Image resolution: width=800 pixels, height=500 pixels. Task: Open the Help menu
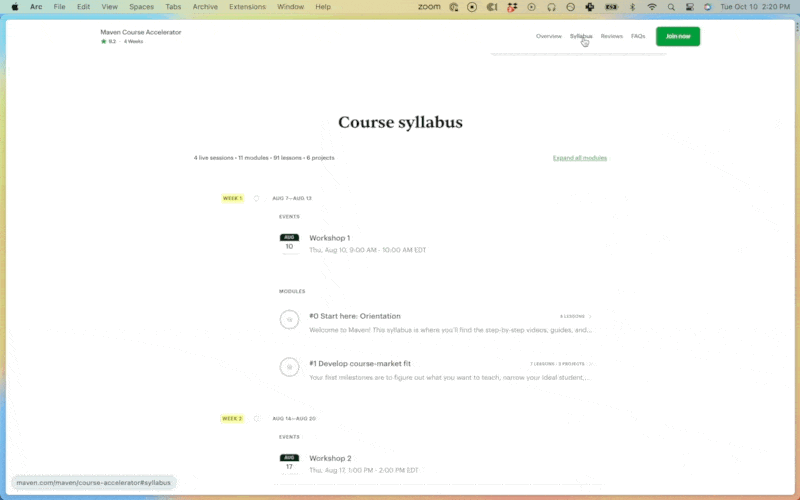click(323, 7)
